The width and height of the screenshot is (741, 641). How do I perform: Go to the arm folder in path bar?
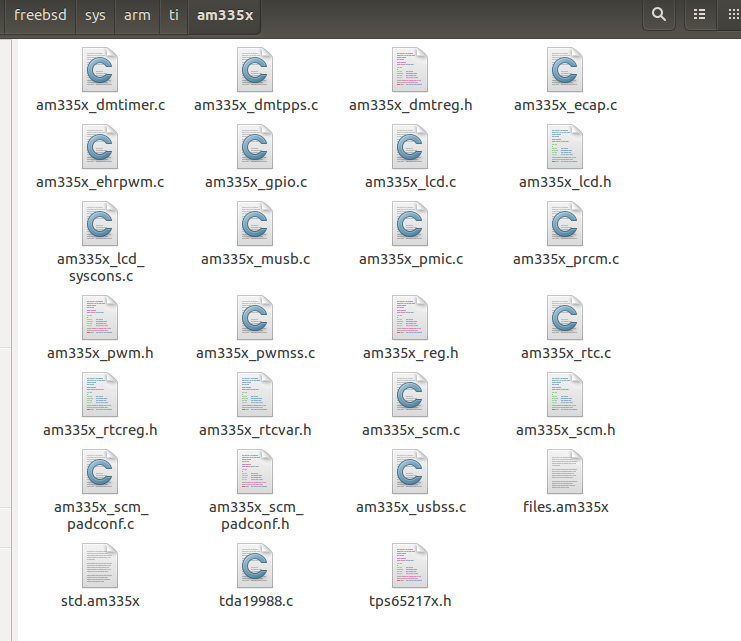[x=137, y=15]
